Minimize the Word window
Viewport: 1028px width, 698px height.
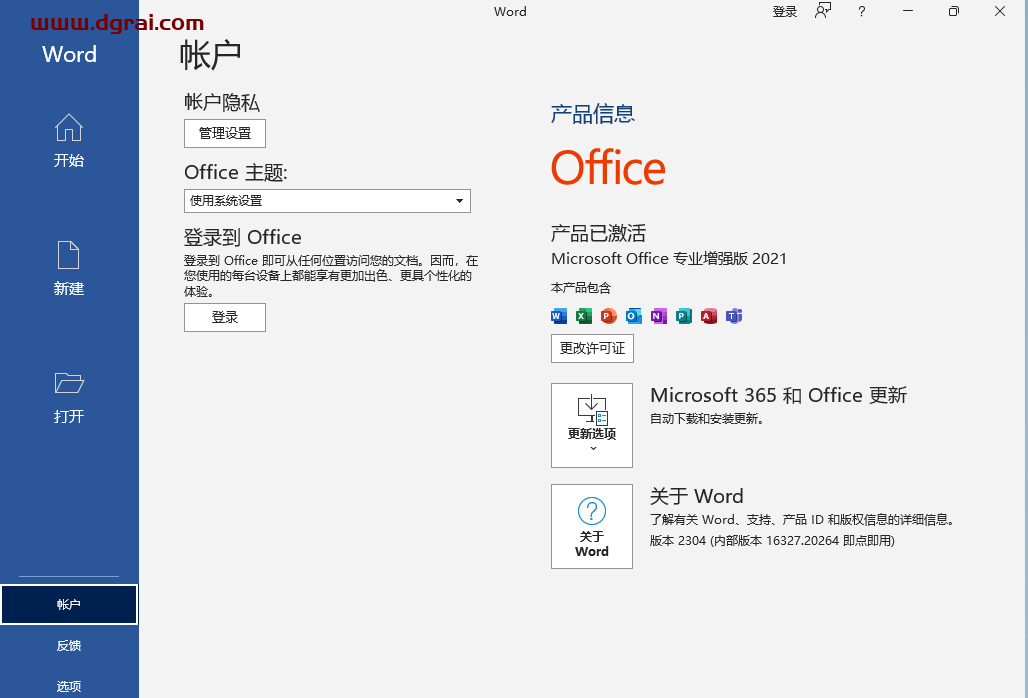(x=908, y=11)
